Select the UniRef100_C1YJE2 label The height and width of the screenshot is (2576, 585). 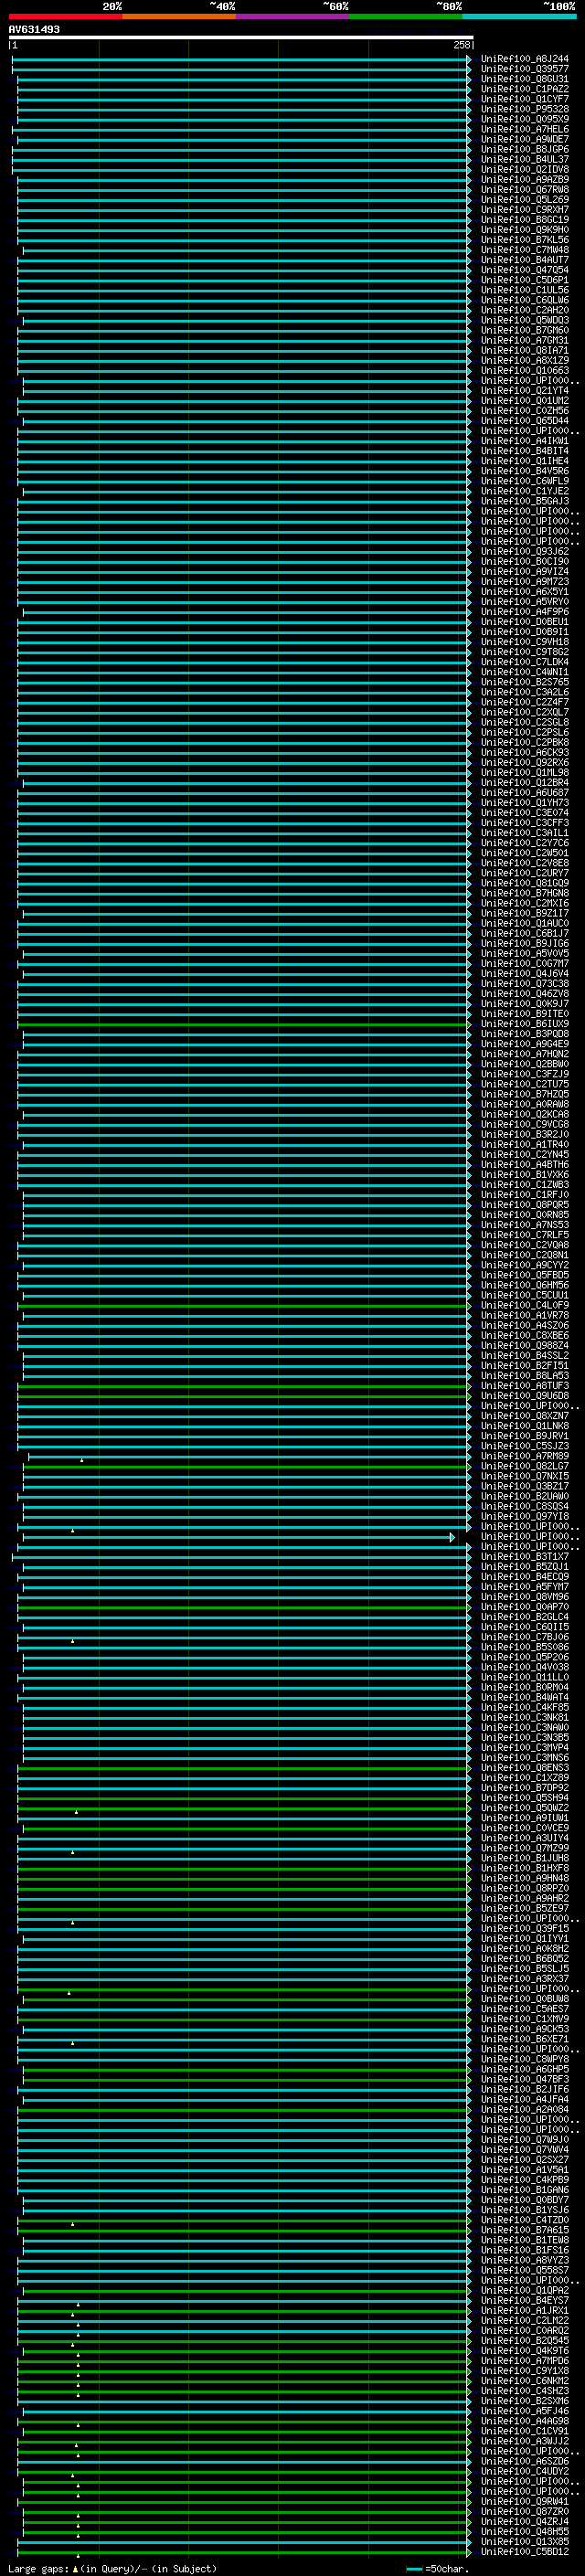pyautogui.click(x=524, y=491)
